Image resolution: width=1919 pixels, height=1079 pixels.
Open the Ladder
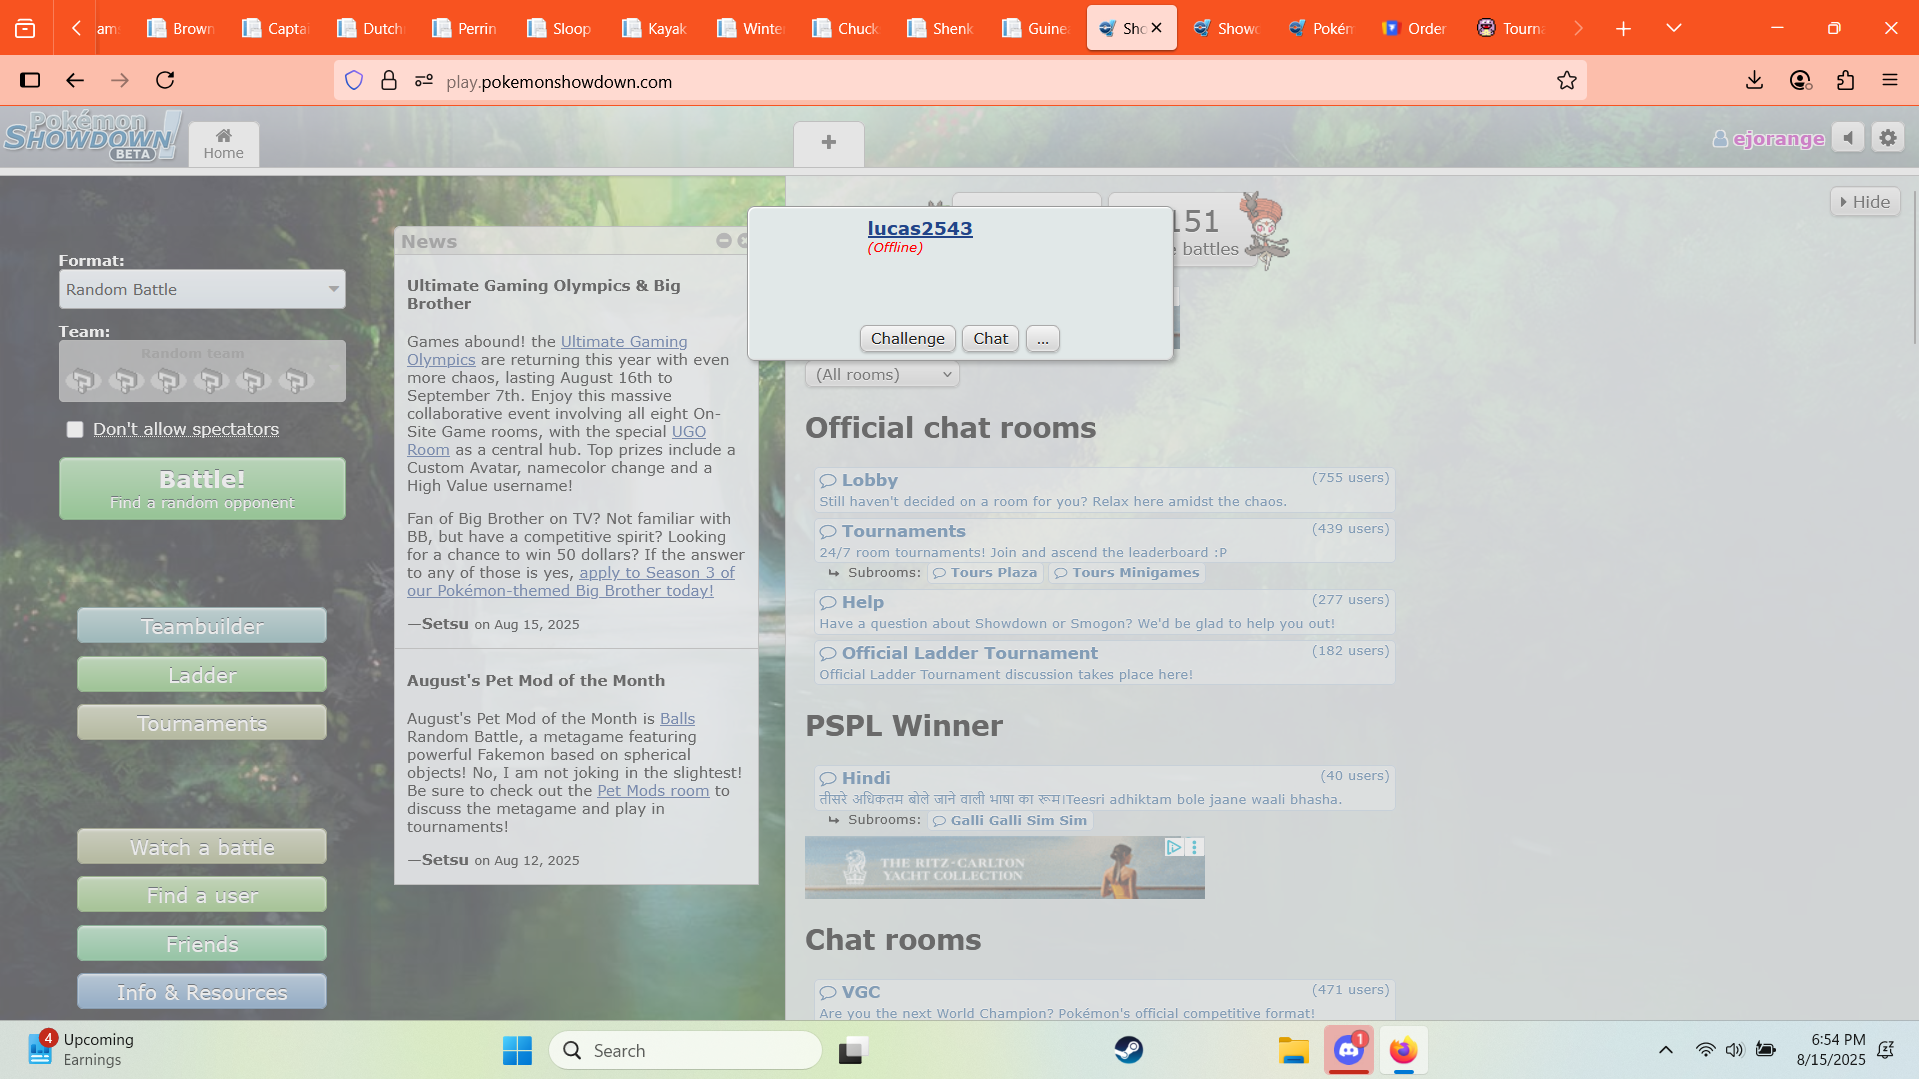point(202,675)
